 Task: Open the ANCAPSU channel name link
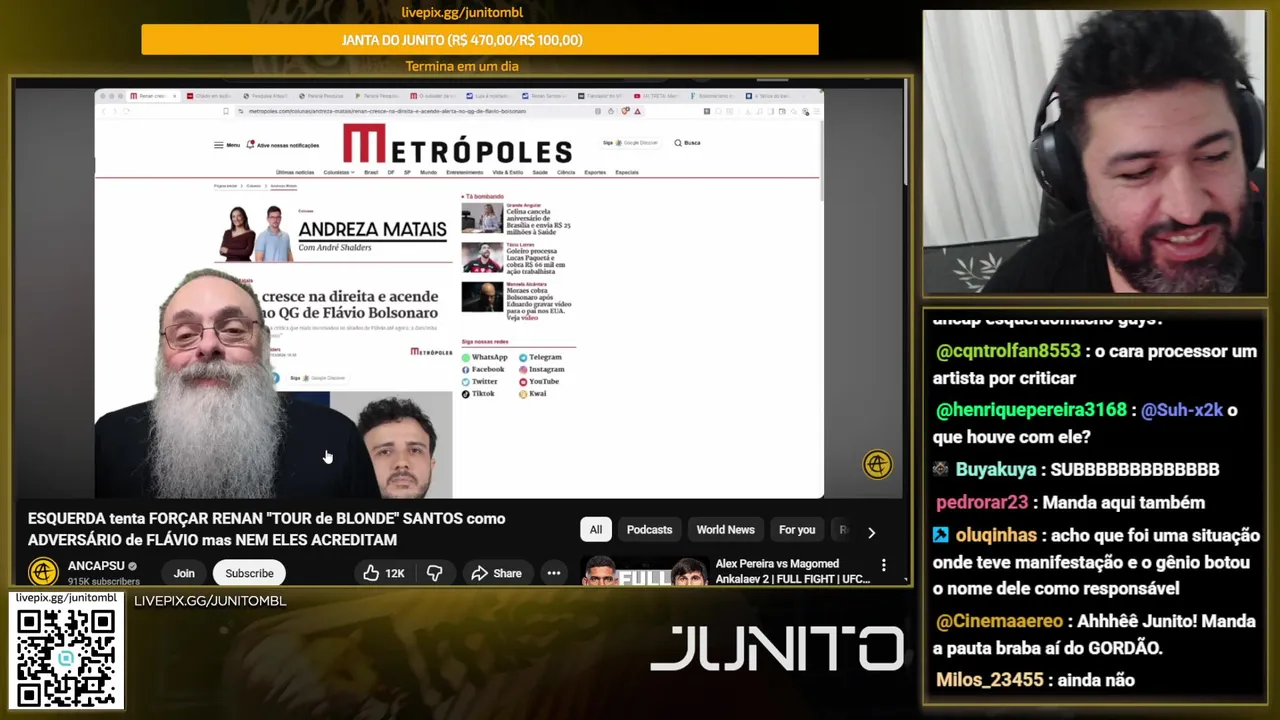(x=96, y=566)
